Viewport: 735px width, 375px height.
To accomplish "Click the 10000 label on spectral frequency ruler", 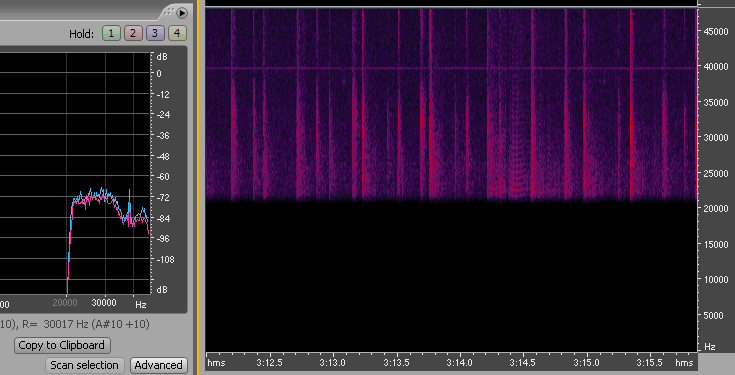I will coord(716,280).
